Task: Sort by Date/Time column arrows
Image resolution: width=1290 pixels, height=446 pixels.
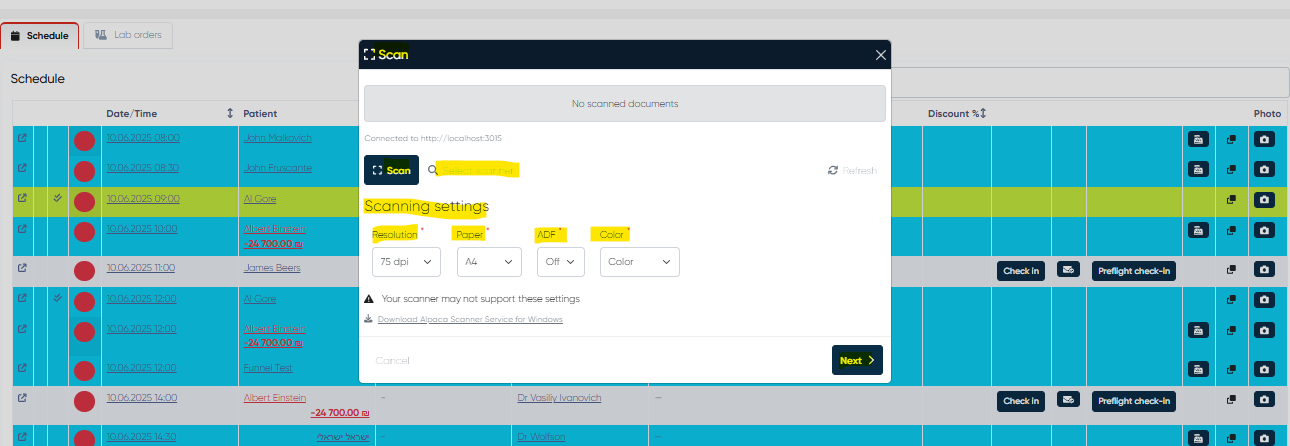Action: pyautogui.click(x=230, y=113)
